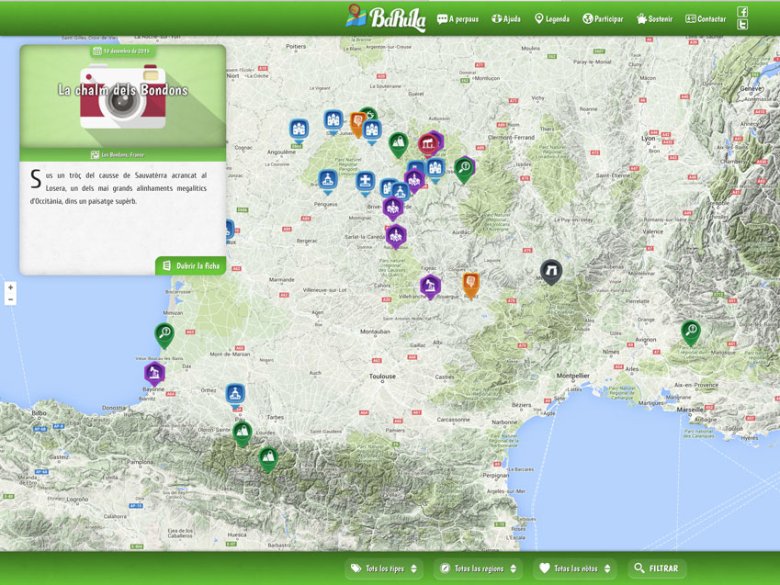Click the camera photo thumbnail
Viewport: 780px width, 585px height.
(x=123, y=98)
